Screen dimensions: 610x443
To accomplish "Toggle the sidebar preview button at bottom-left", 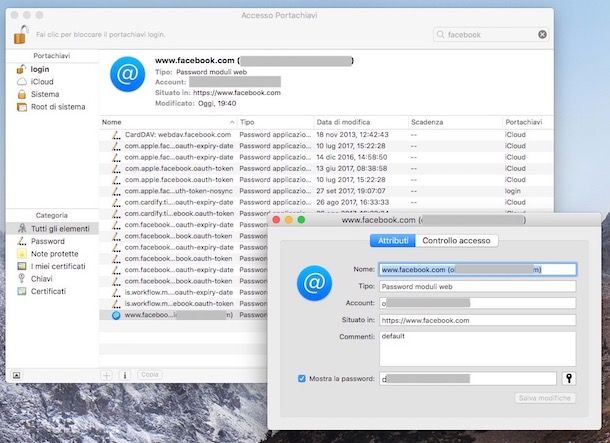I will click(16, 375).
